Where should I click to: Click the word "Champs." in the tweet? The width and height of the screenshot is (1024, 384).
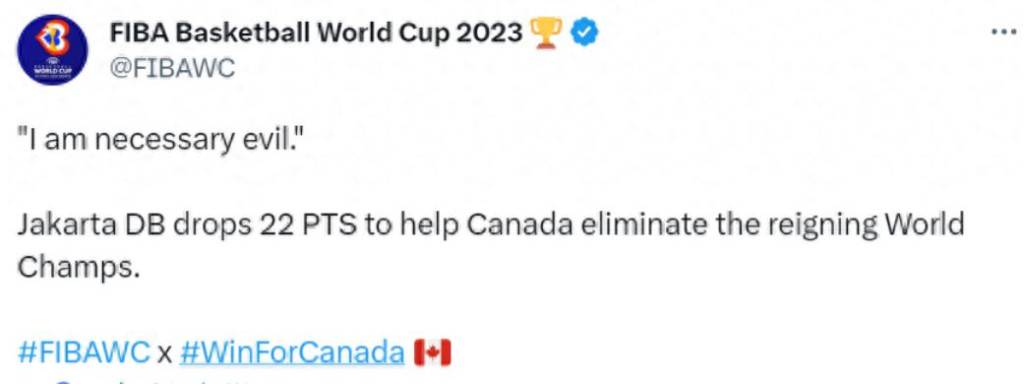(x=78, y=267)
